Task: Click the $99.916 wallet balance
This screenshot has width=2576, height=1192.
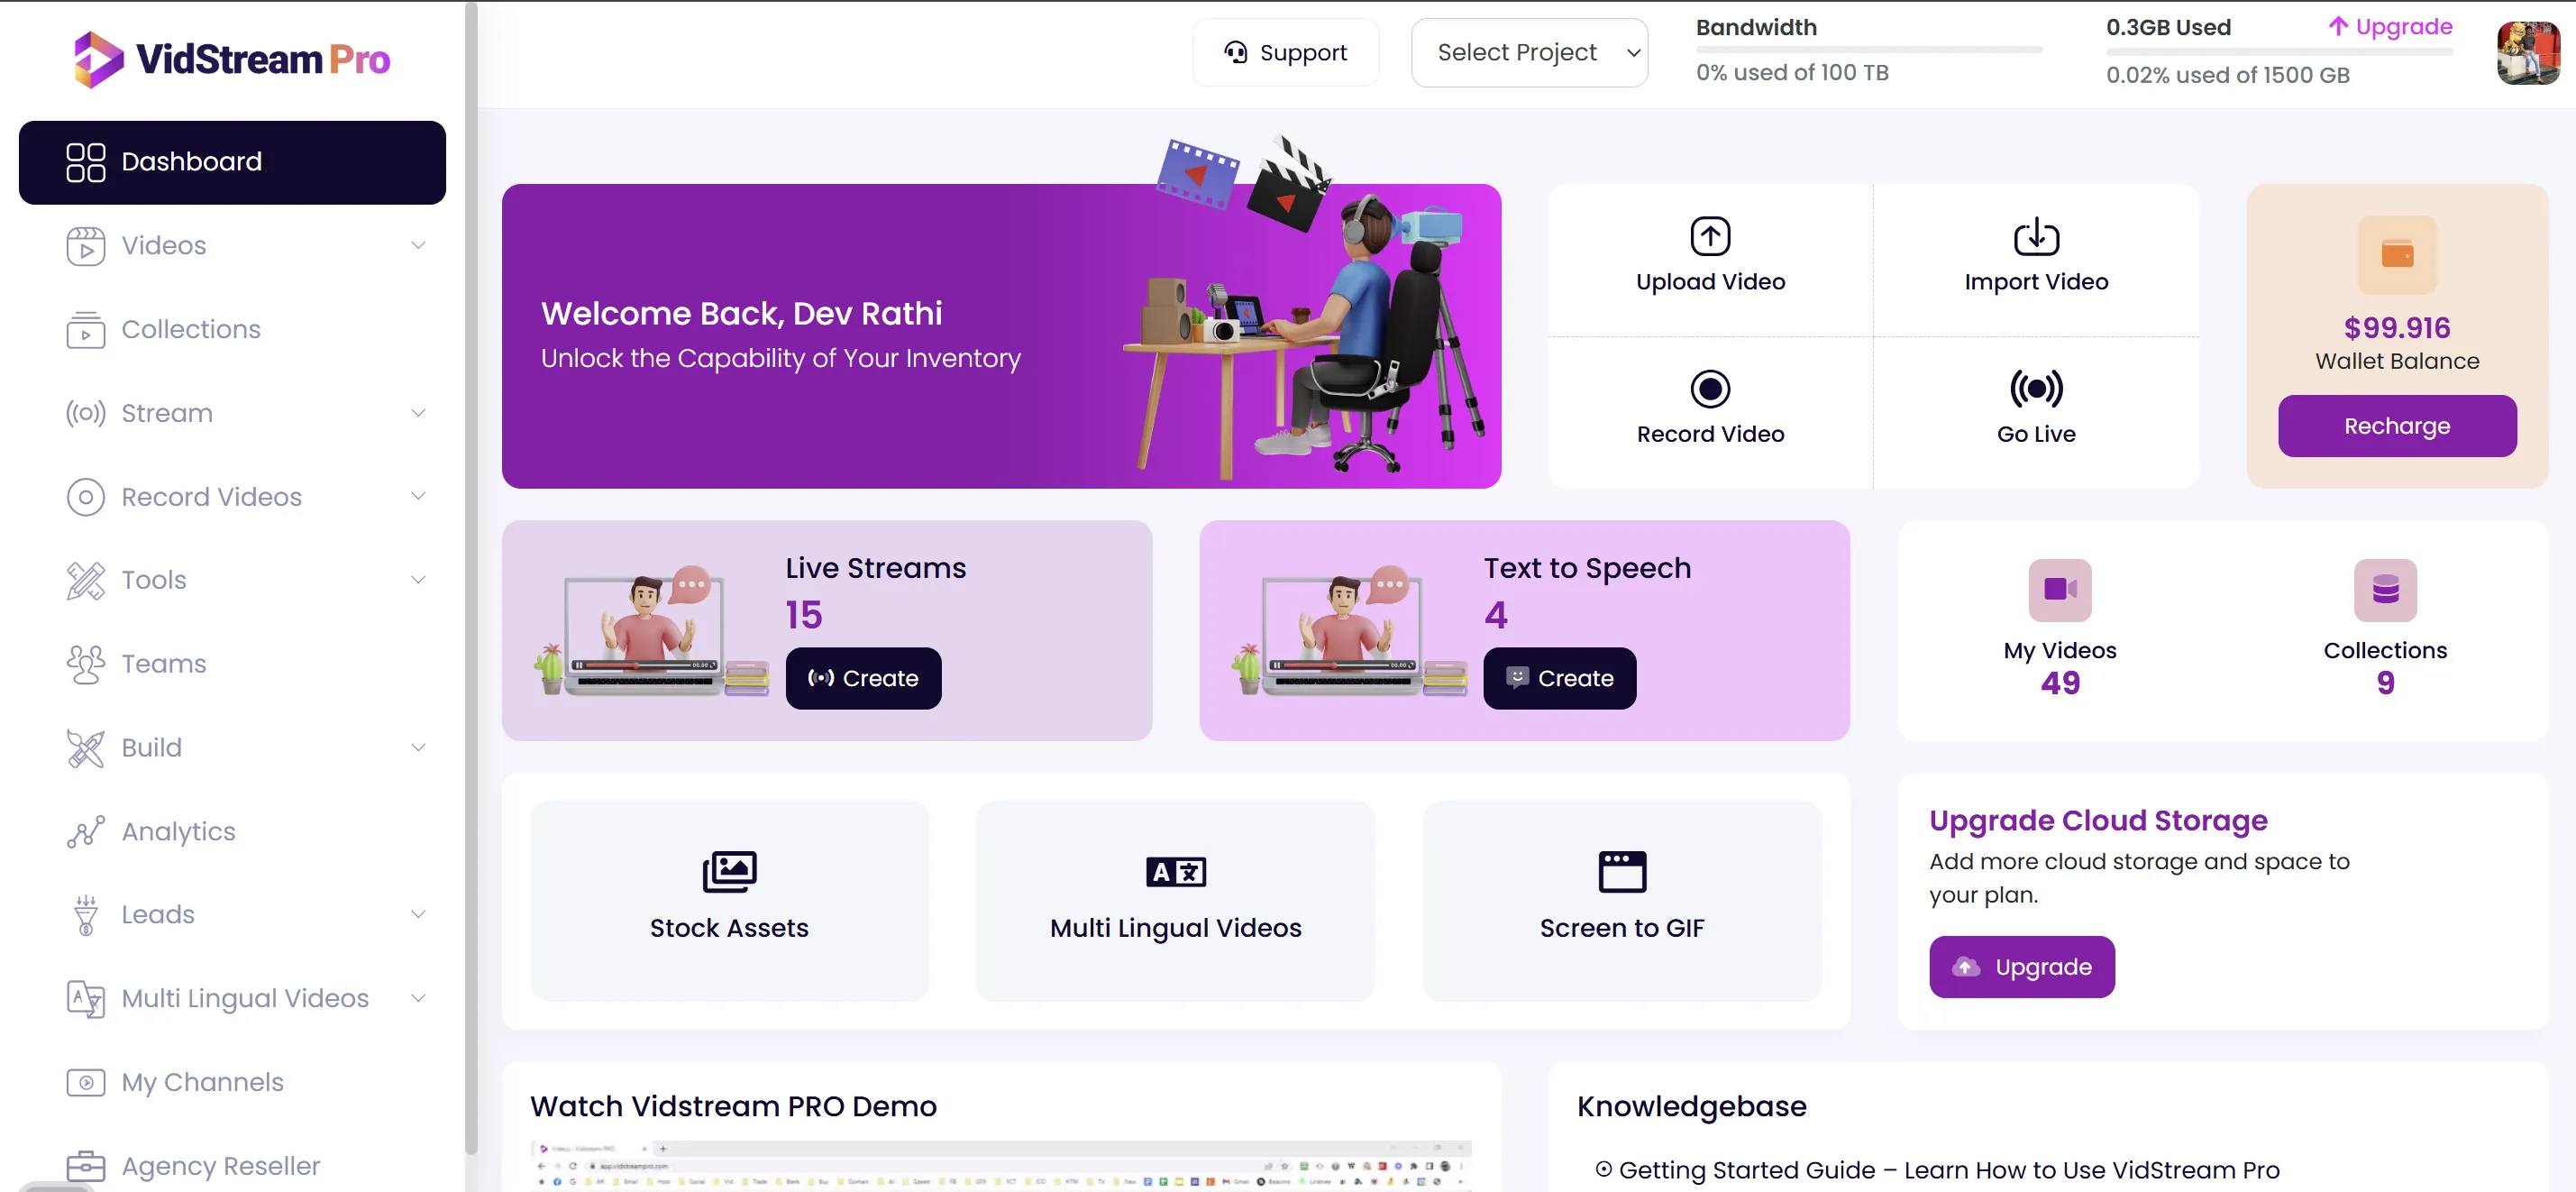Action: [x=2397, y=328]
